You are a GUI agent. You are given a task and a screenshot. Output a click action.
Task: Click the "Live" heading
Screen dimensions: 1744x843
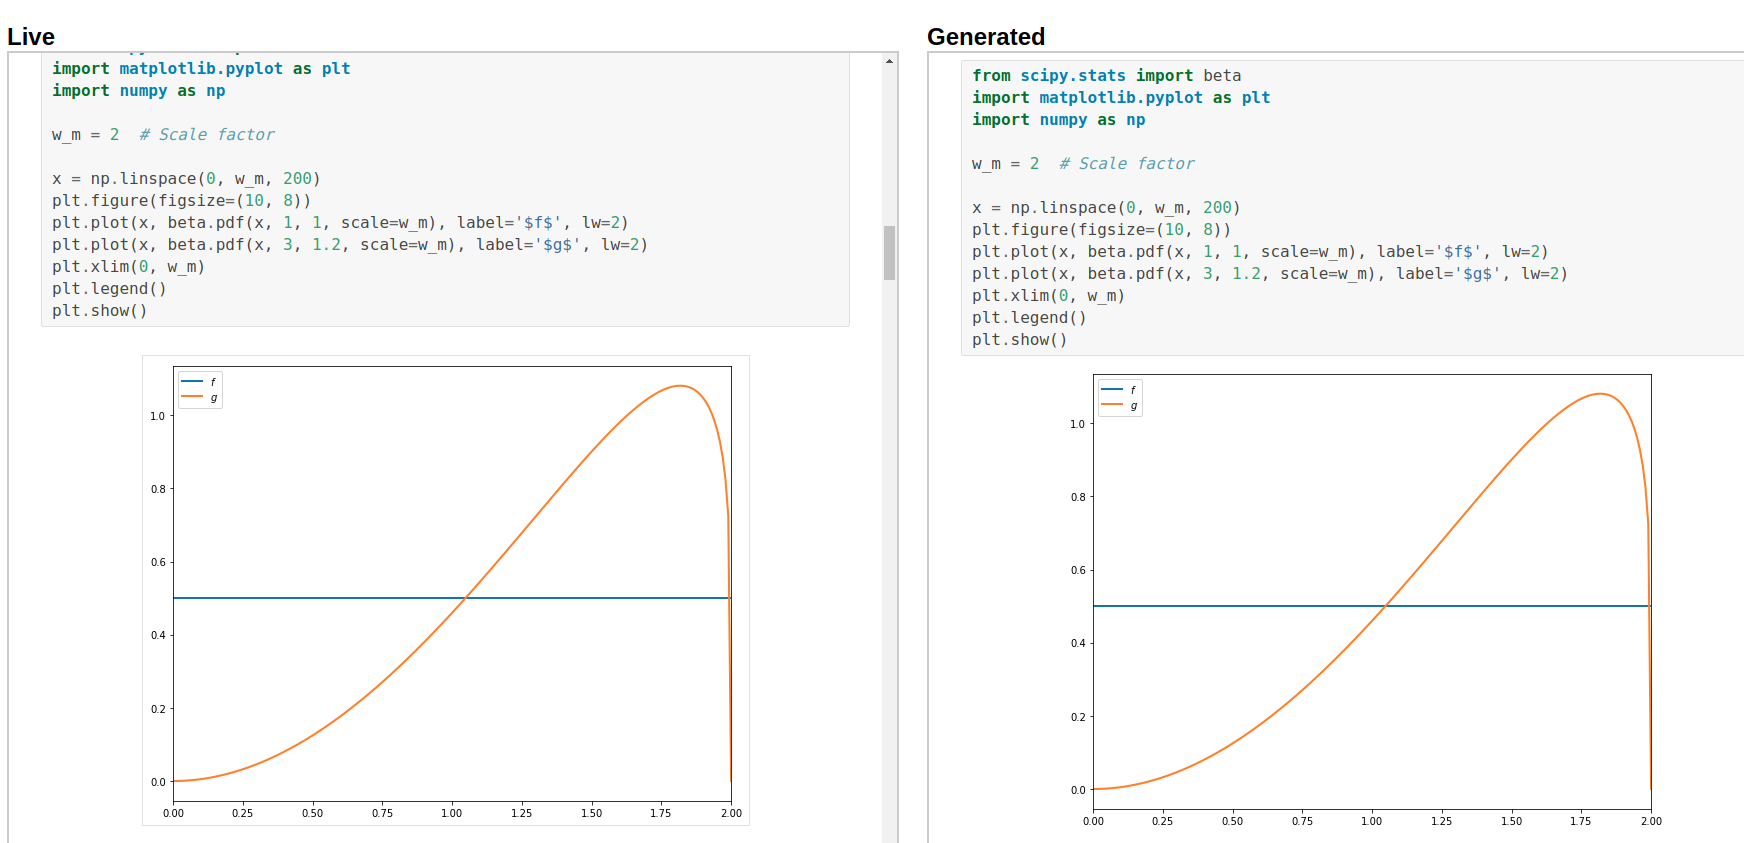[x=31, y=37]
